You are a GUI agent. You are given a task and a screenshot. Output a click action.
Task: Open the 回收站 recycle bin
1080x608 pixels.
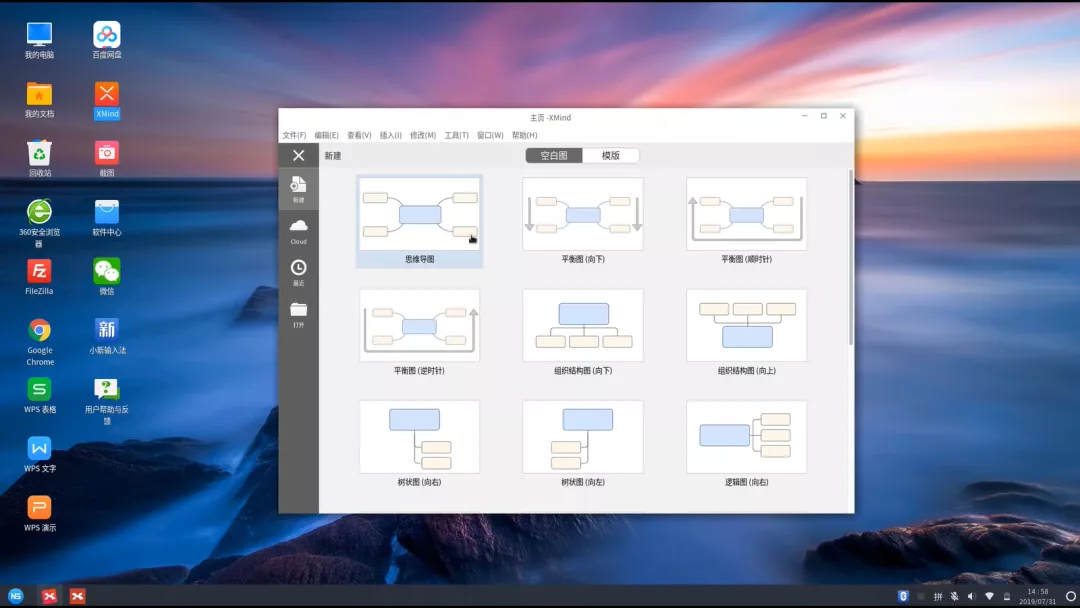pos(39,158)
